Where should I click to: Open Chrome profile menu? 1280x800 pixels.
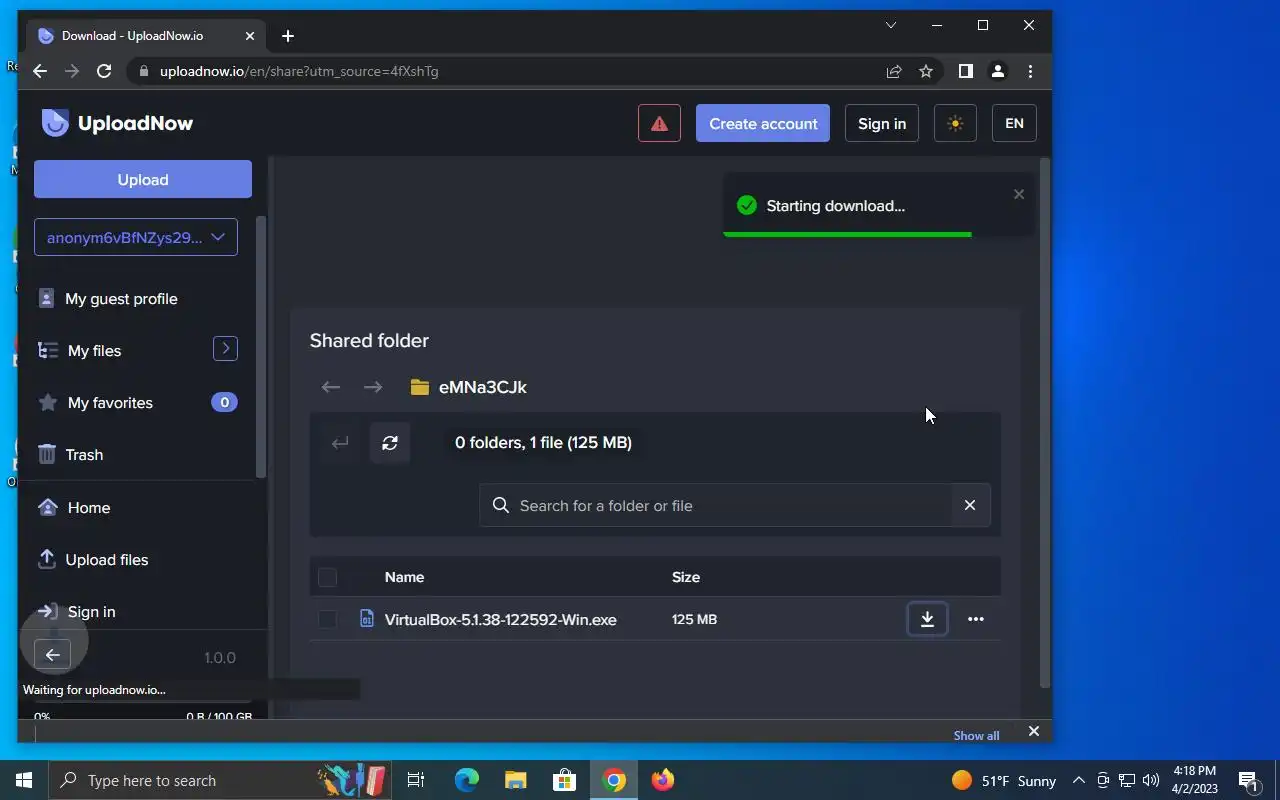point(997,71)
